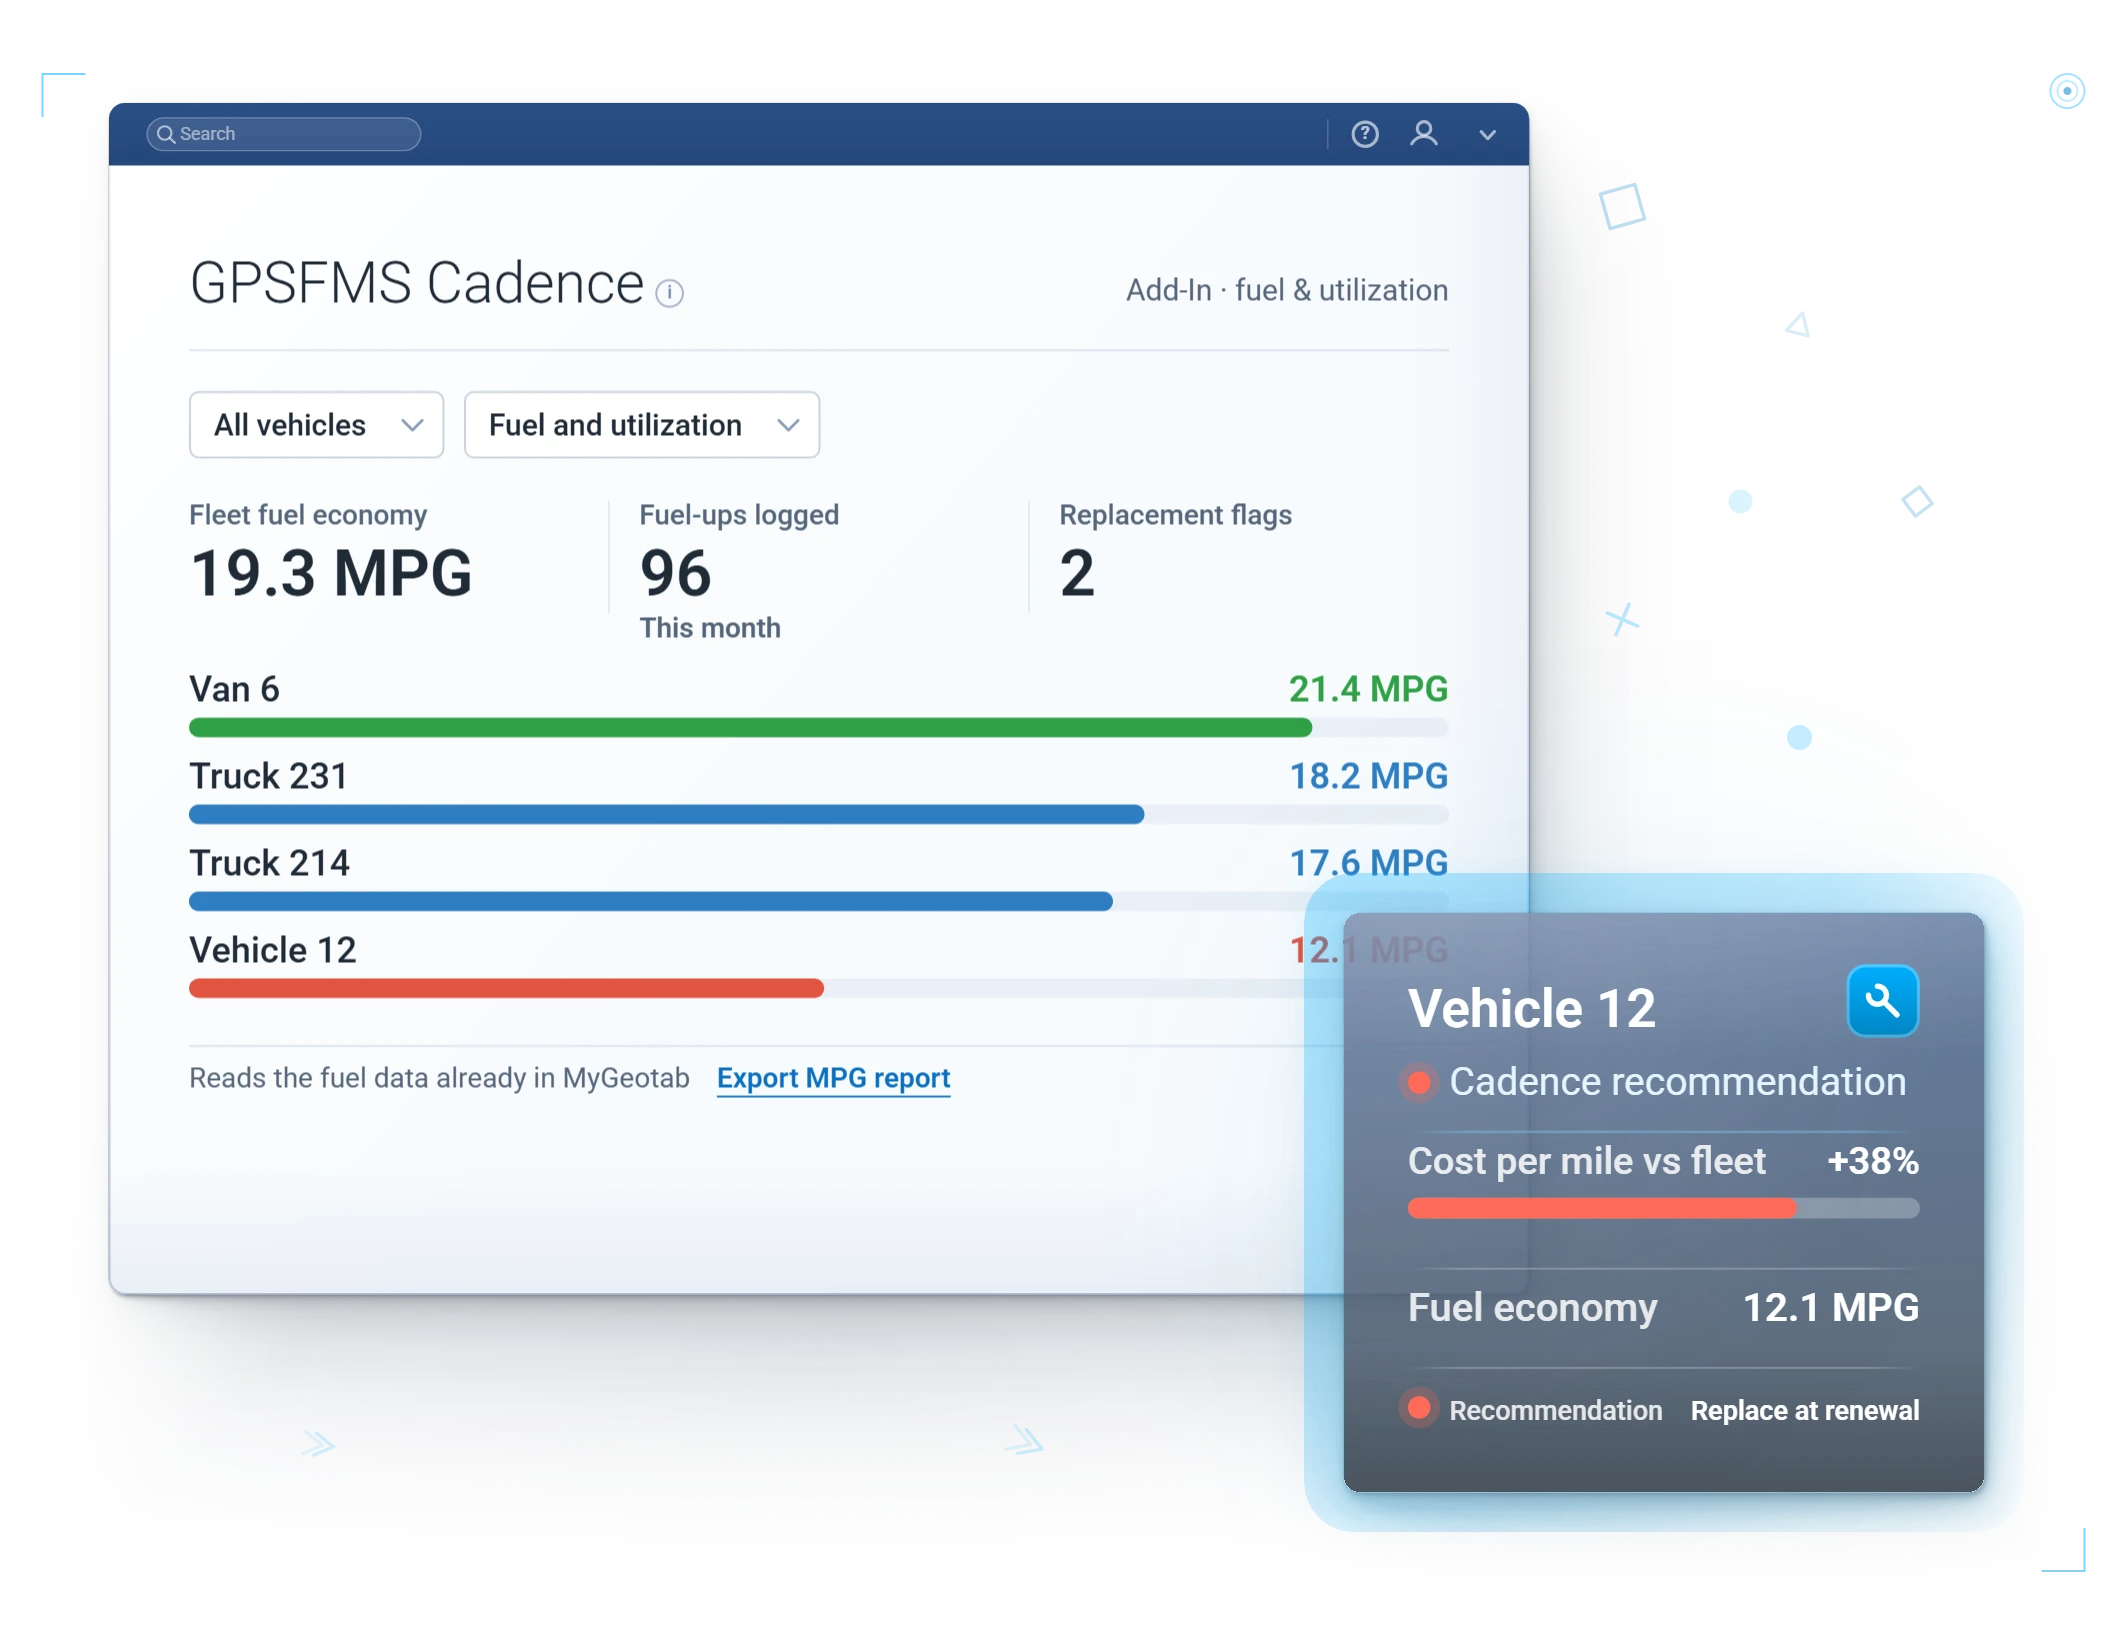Click the Cost per mile red bar
The height and width of the screenshot is (1645, 2127).
click(1603, 1209)
